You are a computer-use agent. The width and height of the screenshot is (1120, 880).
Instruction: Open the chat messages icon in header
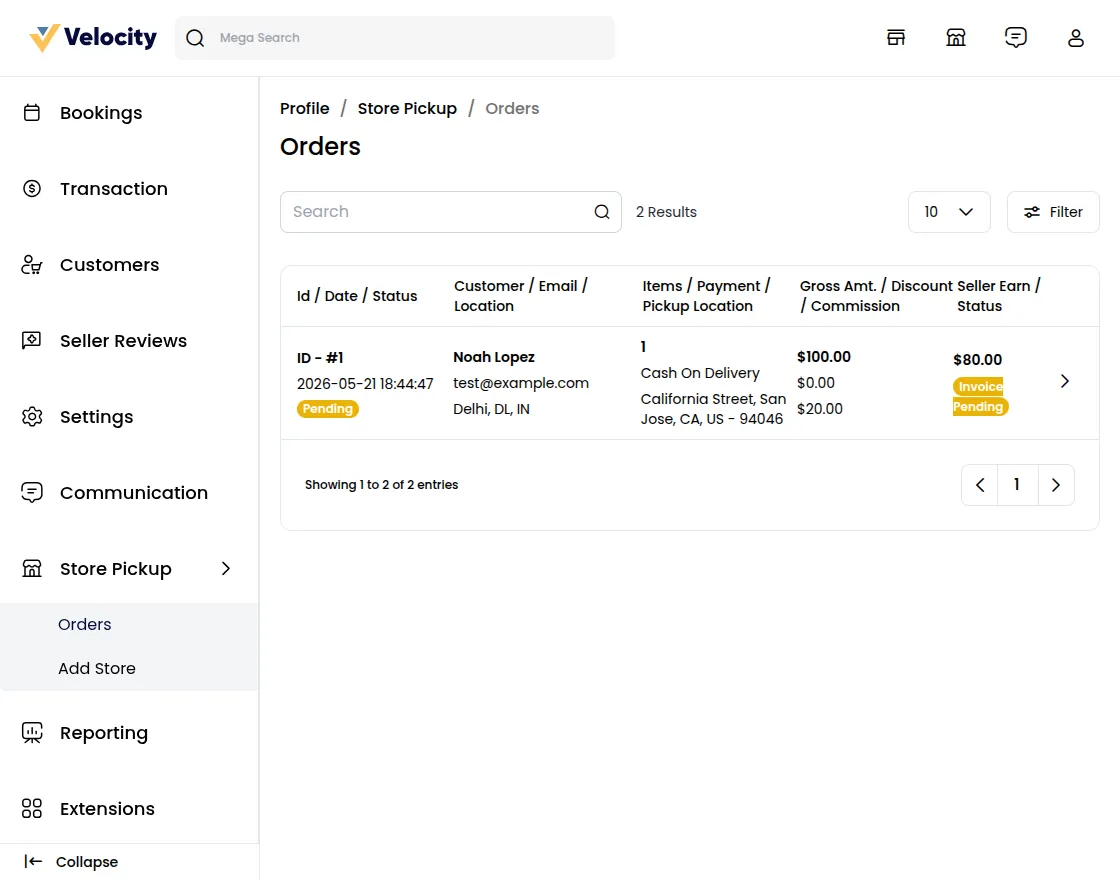(x=1016, y=38)
